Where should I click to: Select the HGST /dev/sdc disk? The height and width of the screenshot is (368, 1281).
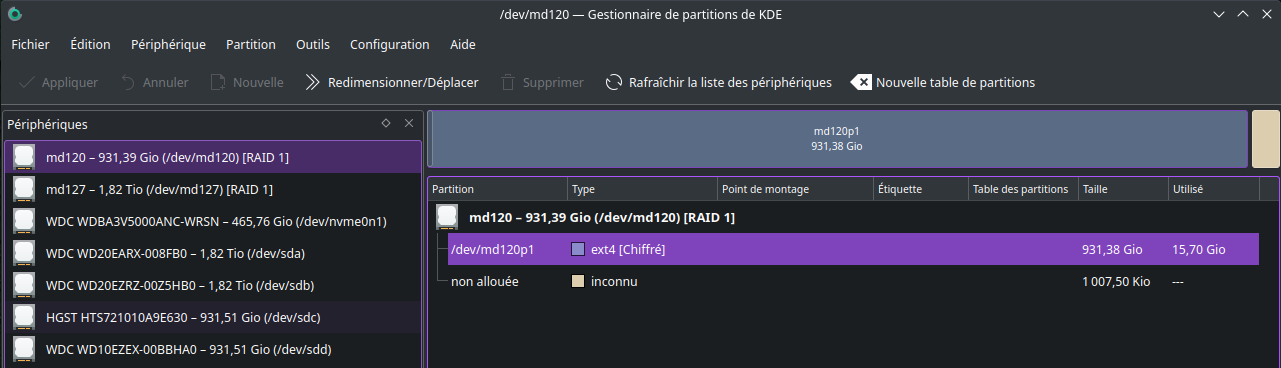tap(213, 317)
